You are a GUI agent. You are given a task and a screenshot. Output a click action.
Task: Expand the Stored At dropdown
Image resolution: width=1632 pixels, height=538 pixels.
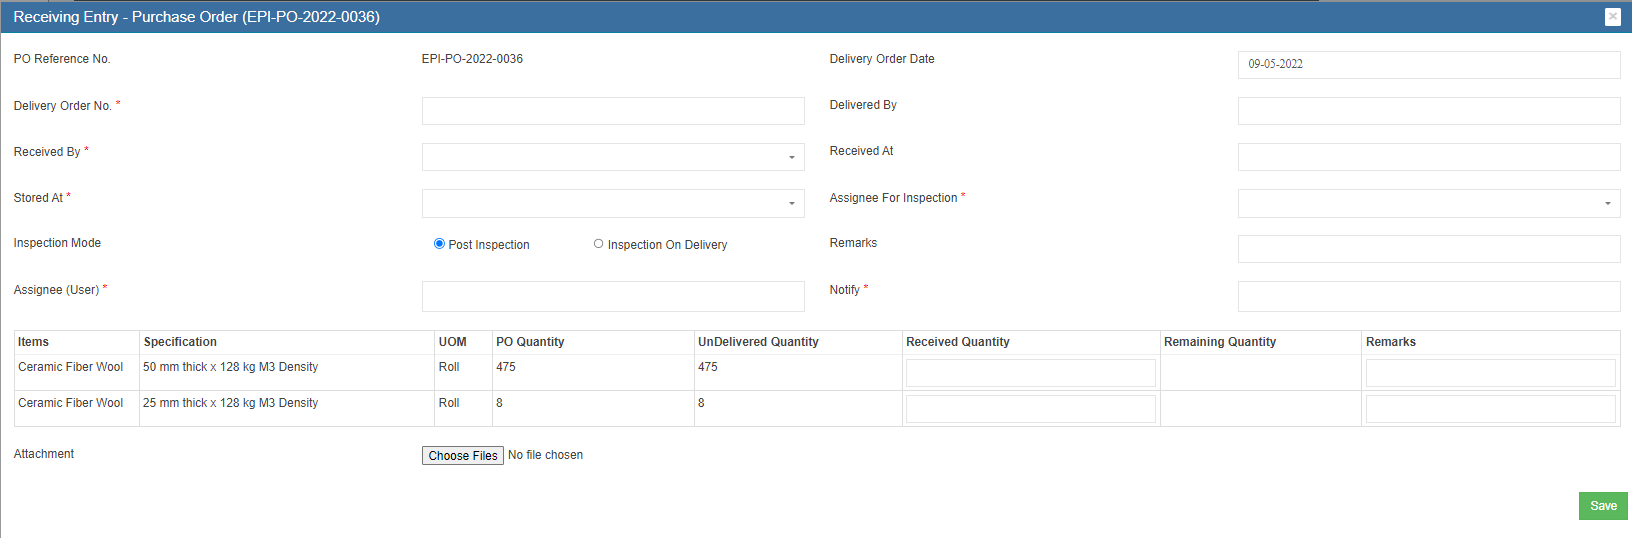coord(612,203)
